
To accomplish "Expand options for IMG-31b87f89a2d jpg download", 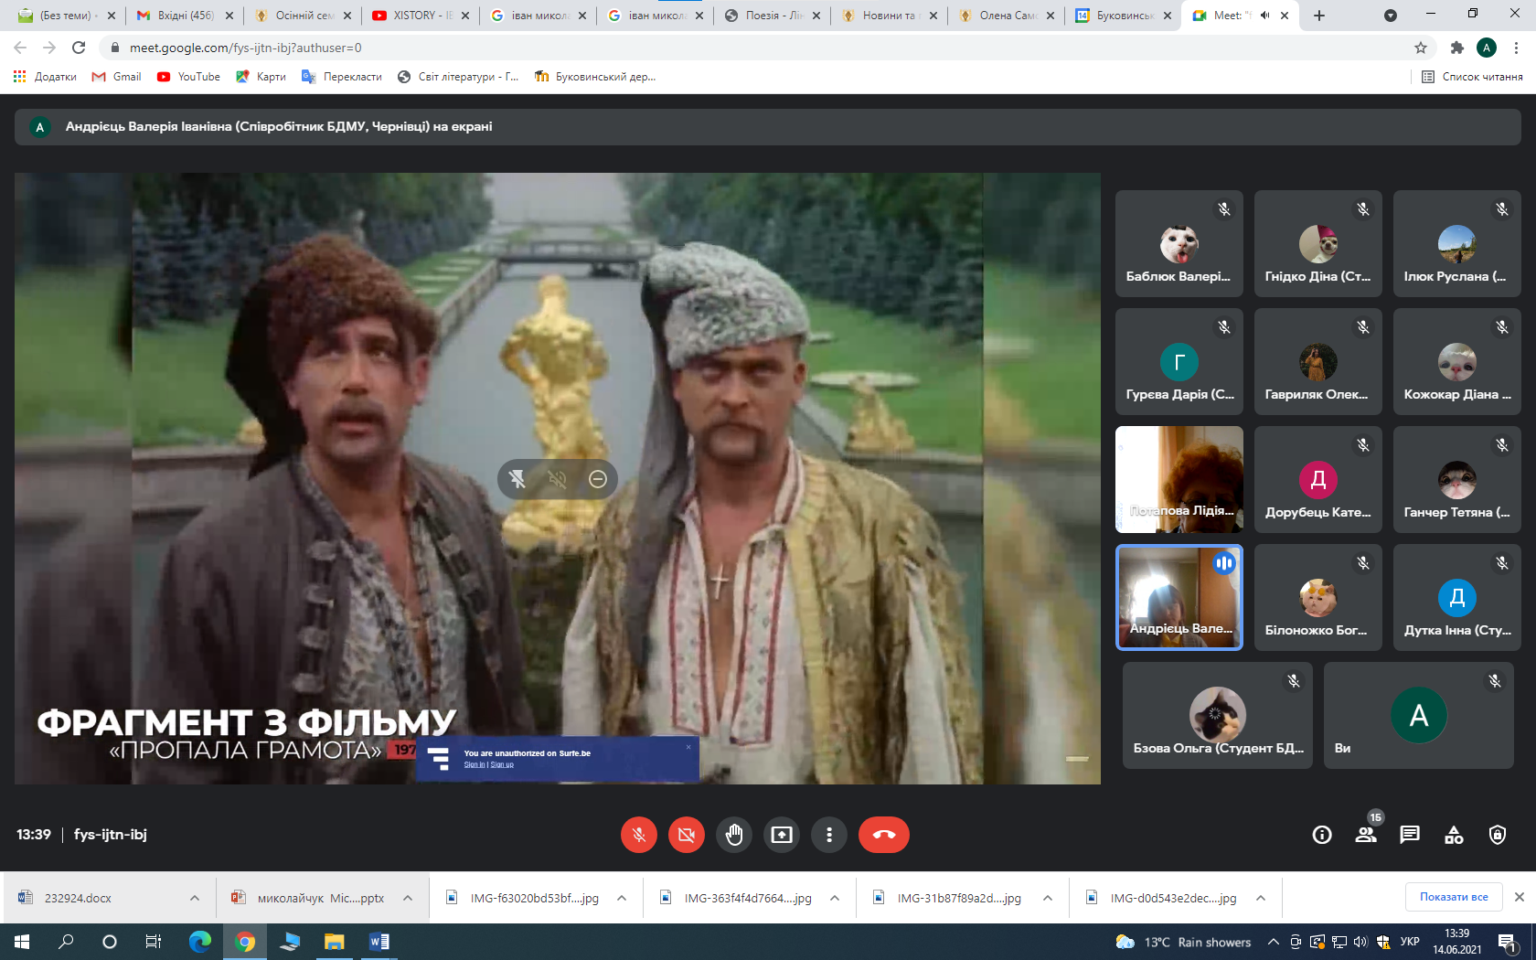I will pyautogui.click(x=1047, y=898).
